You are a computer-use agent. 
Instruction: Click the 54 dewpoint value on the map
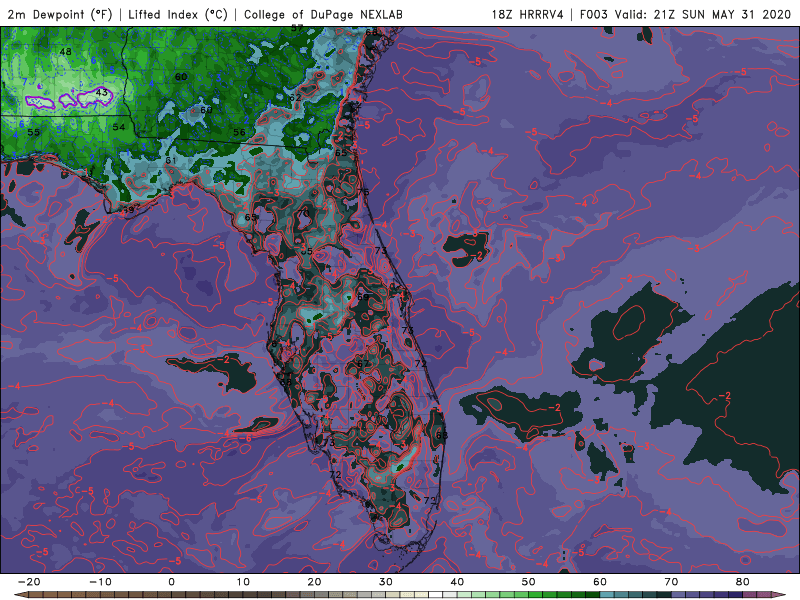pyautogui.click(x=118, y=127)
